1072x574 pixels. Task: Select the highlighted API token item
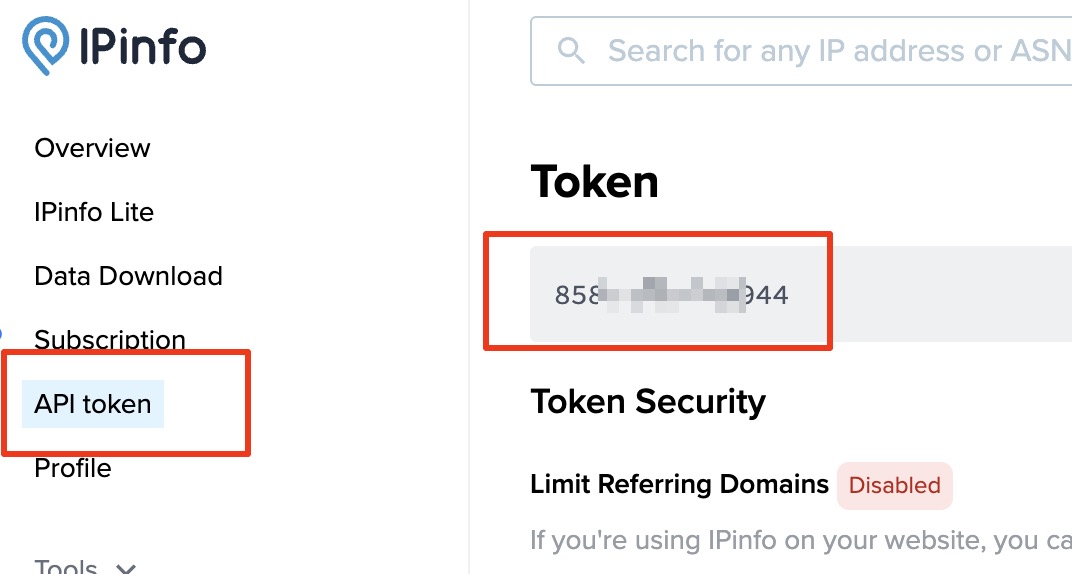[x=93, y=404]
